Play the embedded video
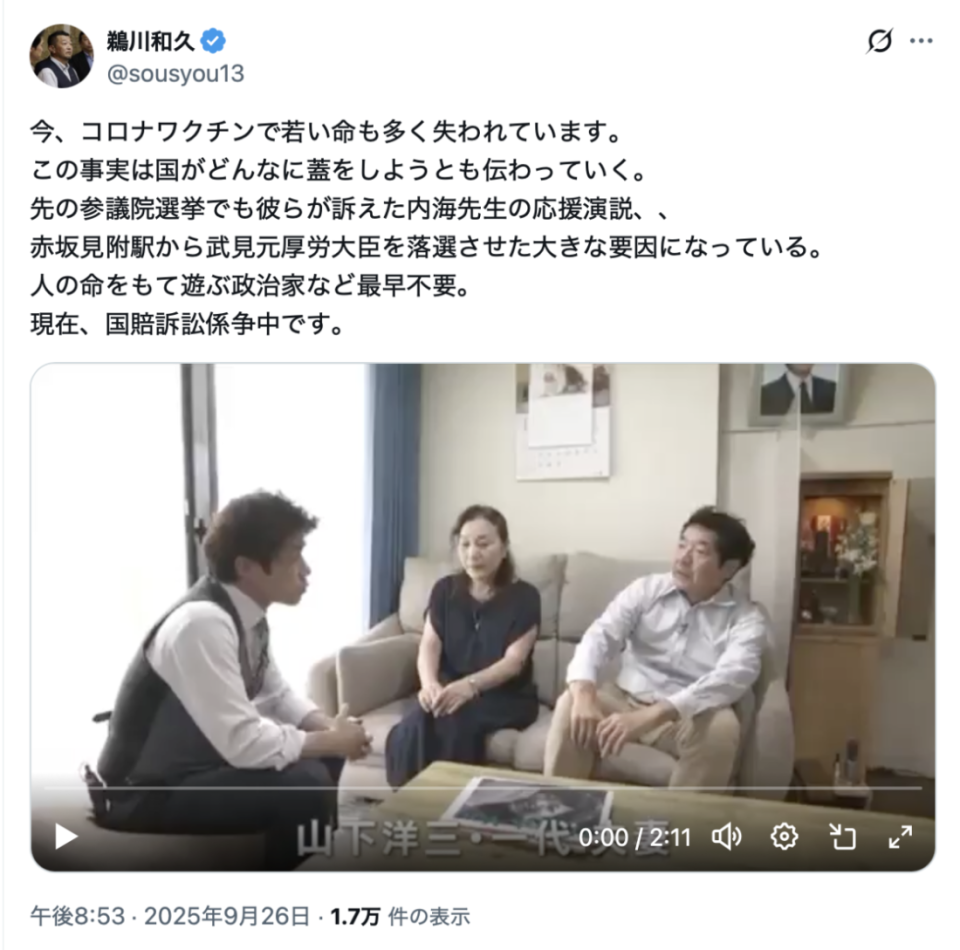The width and height of the screenshot is (960, 950). 66,836
